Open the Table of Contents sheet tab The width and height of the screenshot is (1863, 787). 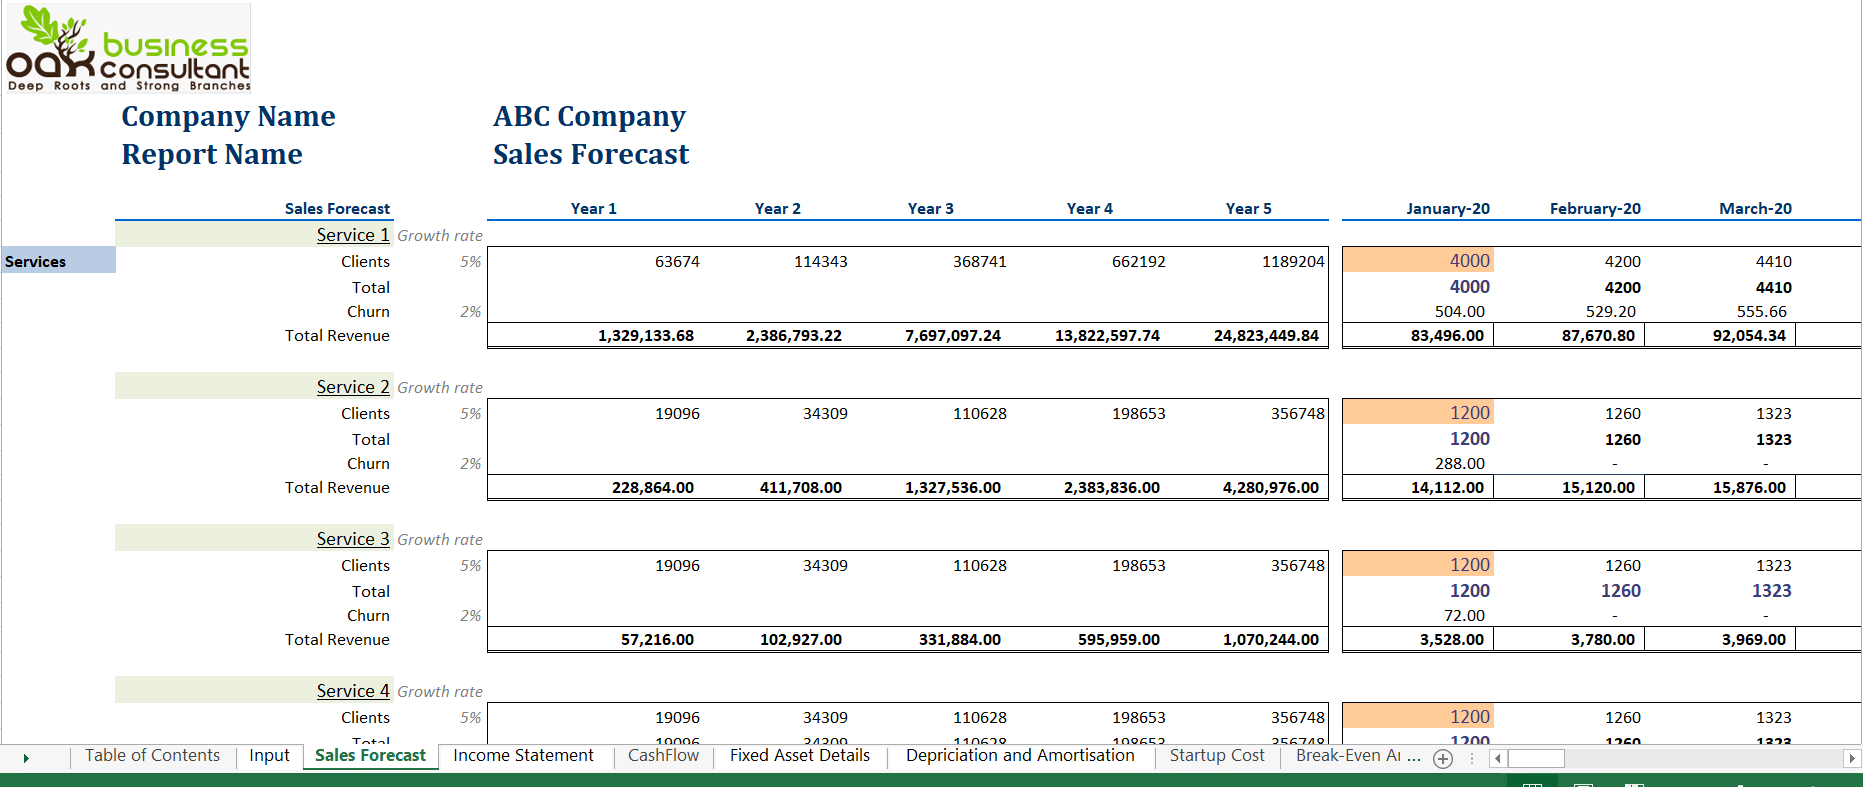[152, 756]
